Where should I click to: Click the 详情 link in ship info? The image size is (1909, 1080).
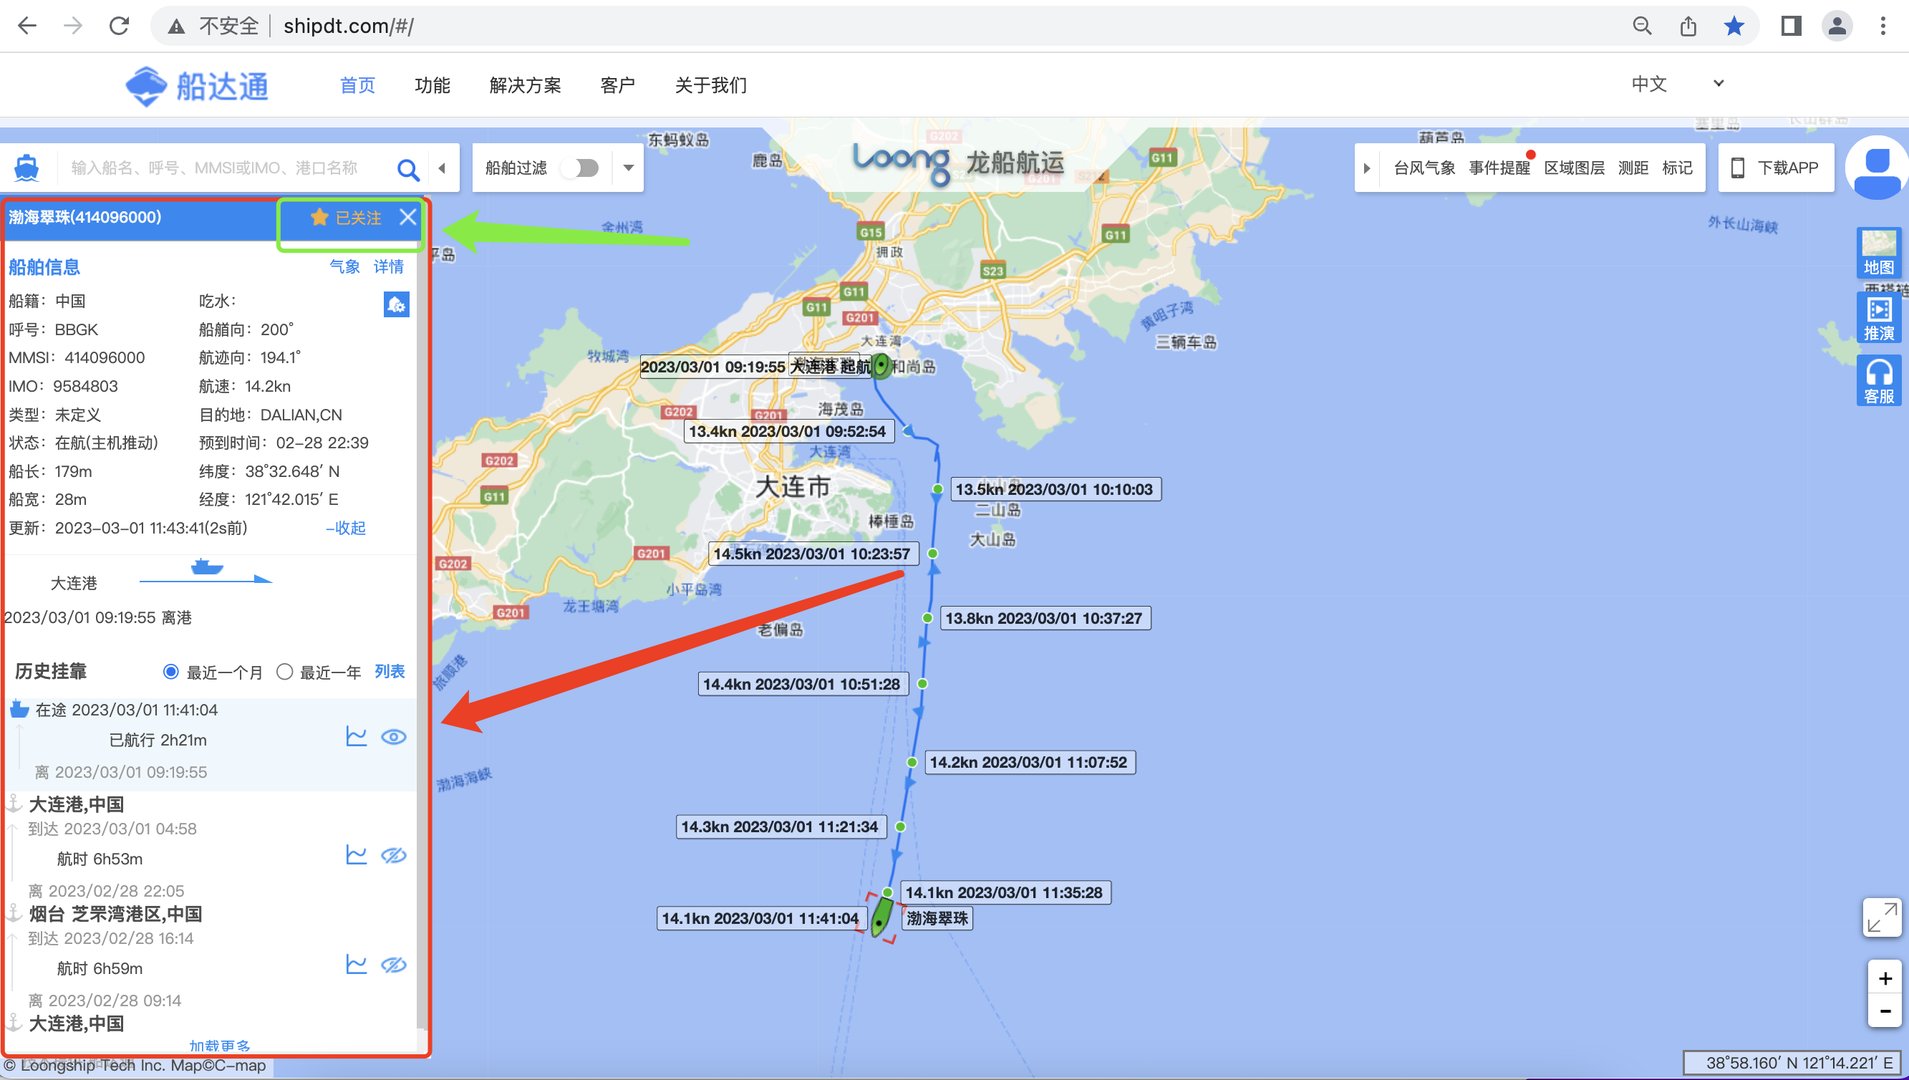(388, 267)
